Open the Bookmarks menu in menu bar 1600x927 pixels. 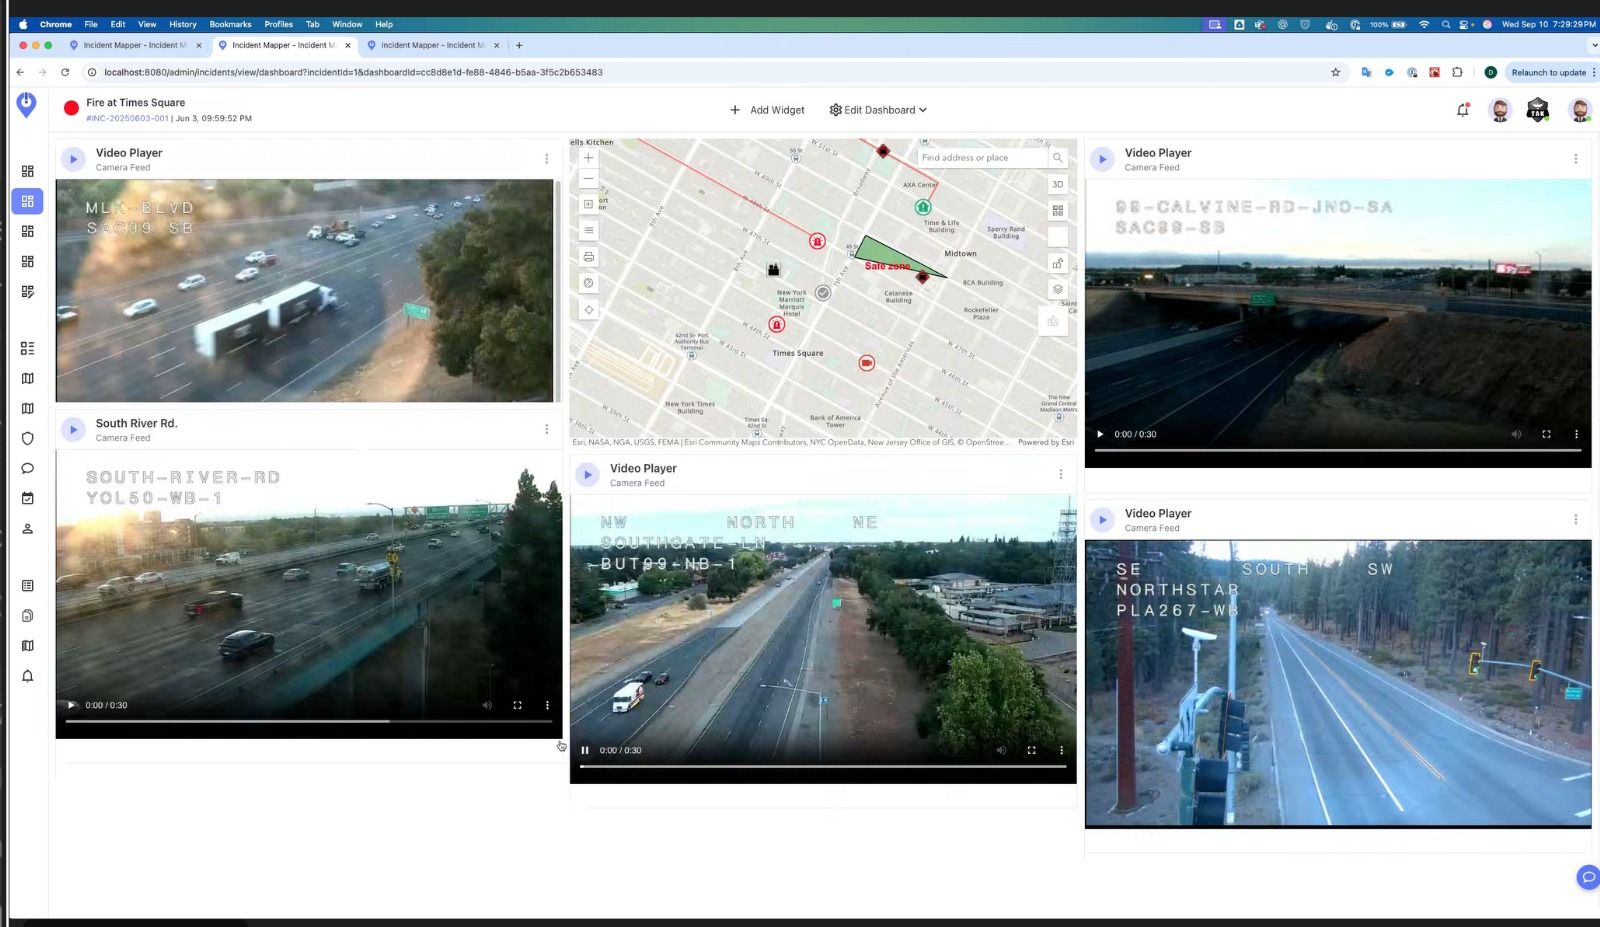(x=230, y=24)
